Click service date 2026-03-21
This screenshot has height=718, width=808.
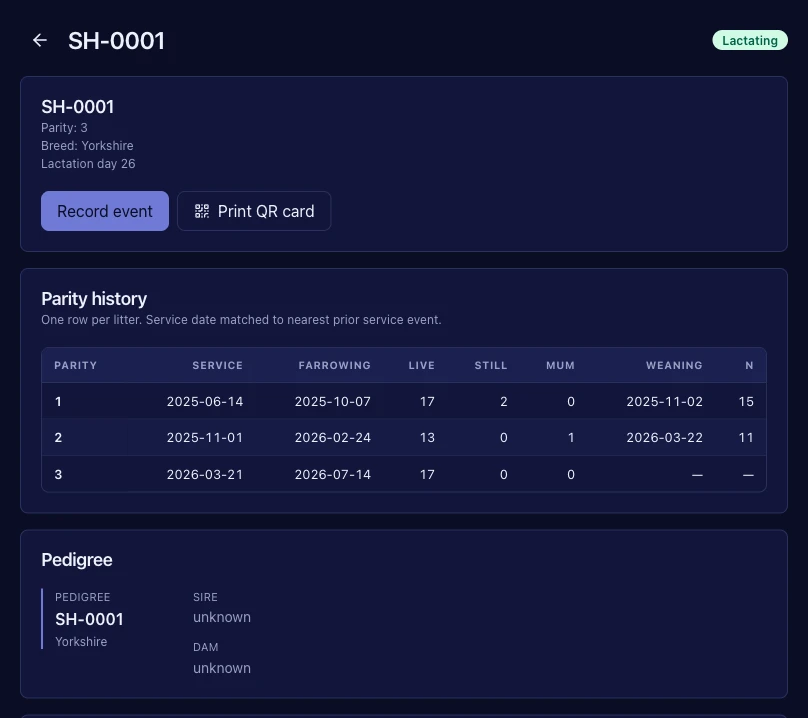[205, 475]
